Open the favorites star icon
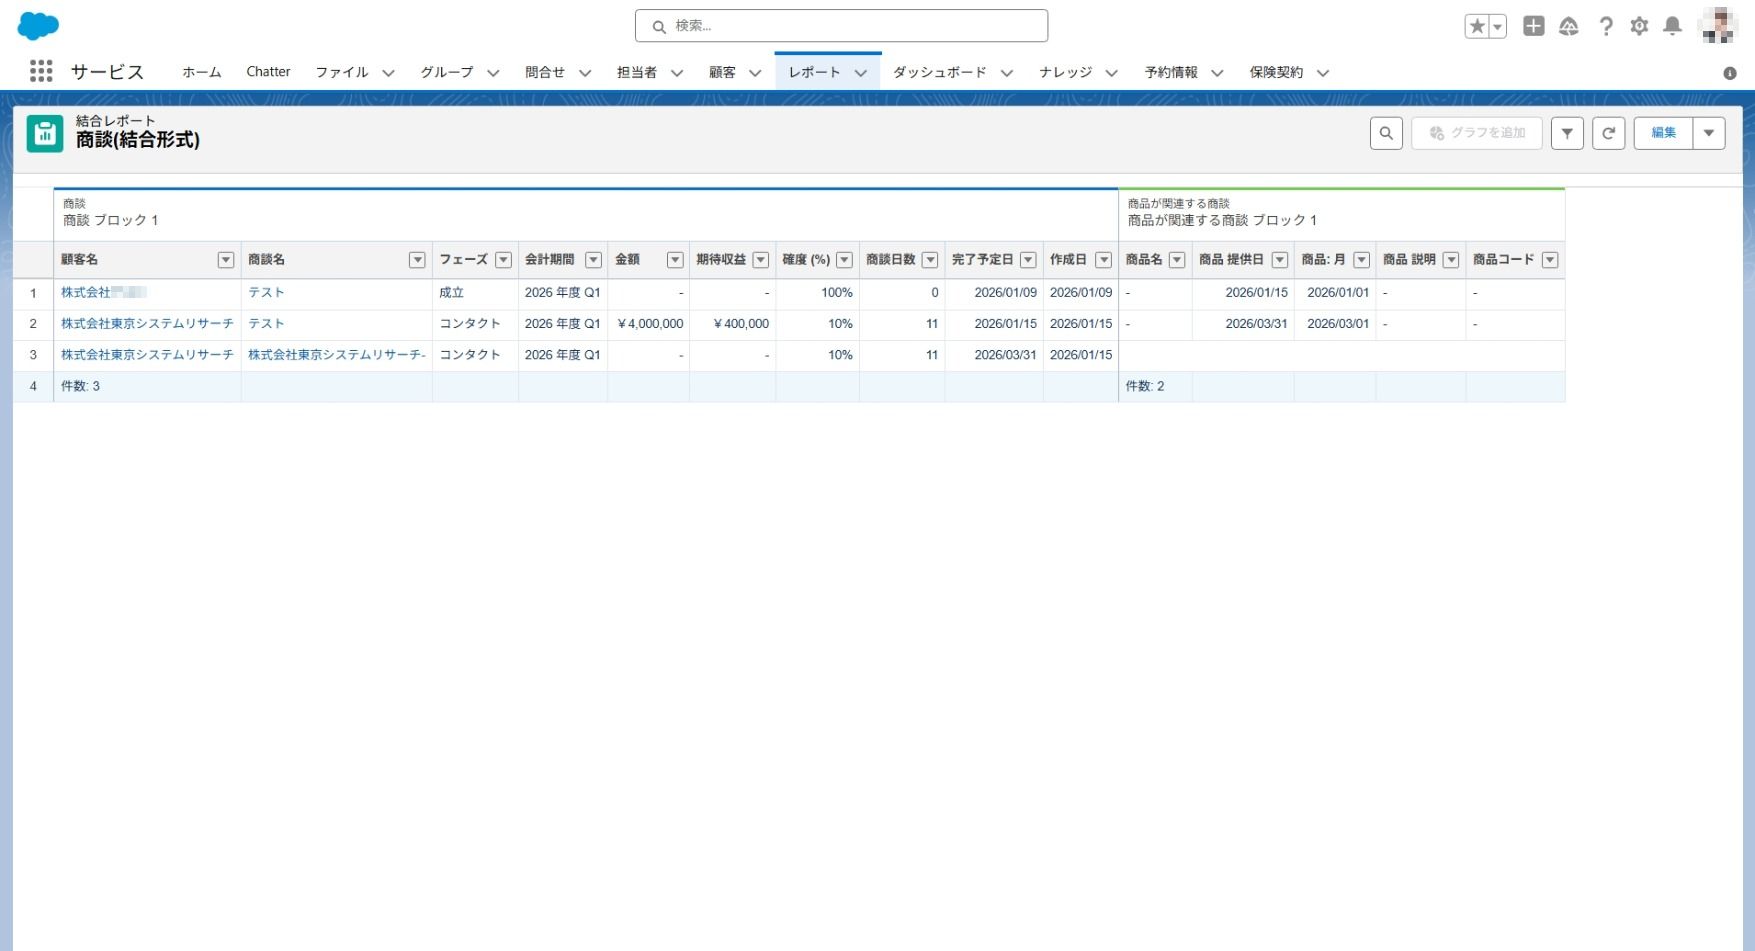The width and height of the screenshot is (1755, 951). tap(1476, 27)
